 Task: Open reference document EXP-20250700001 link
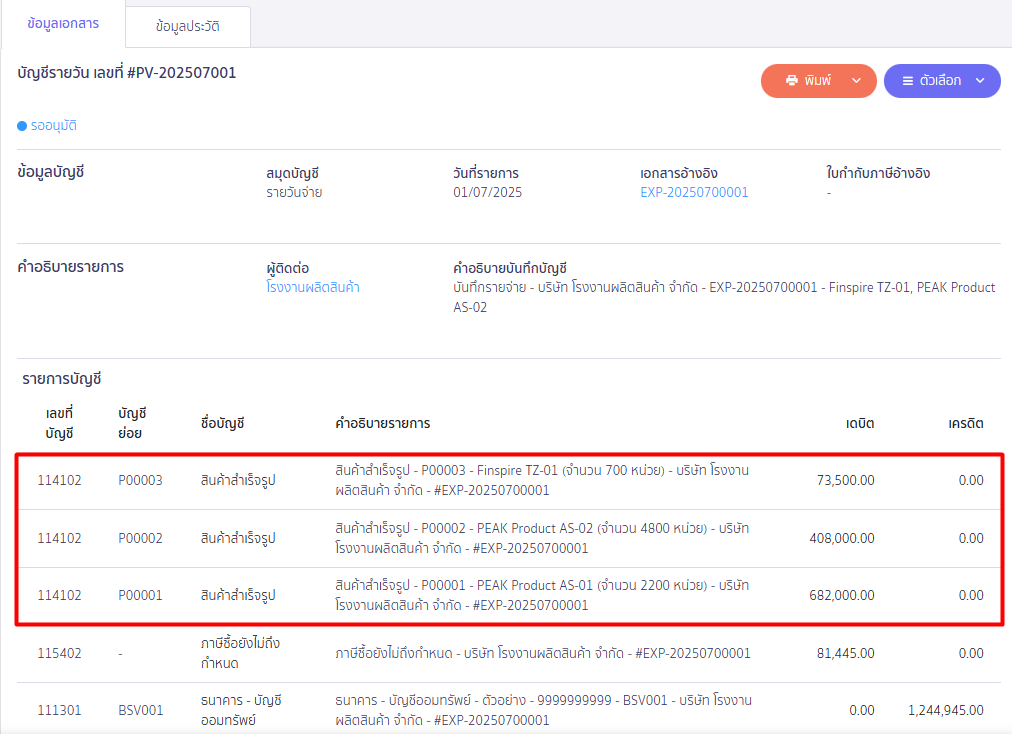click(694, 192)
